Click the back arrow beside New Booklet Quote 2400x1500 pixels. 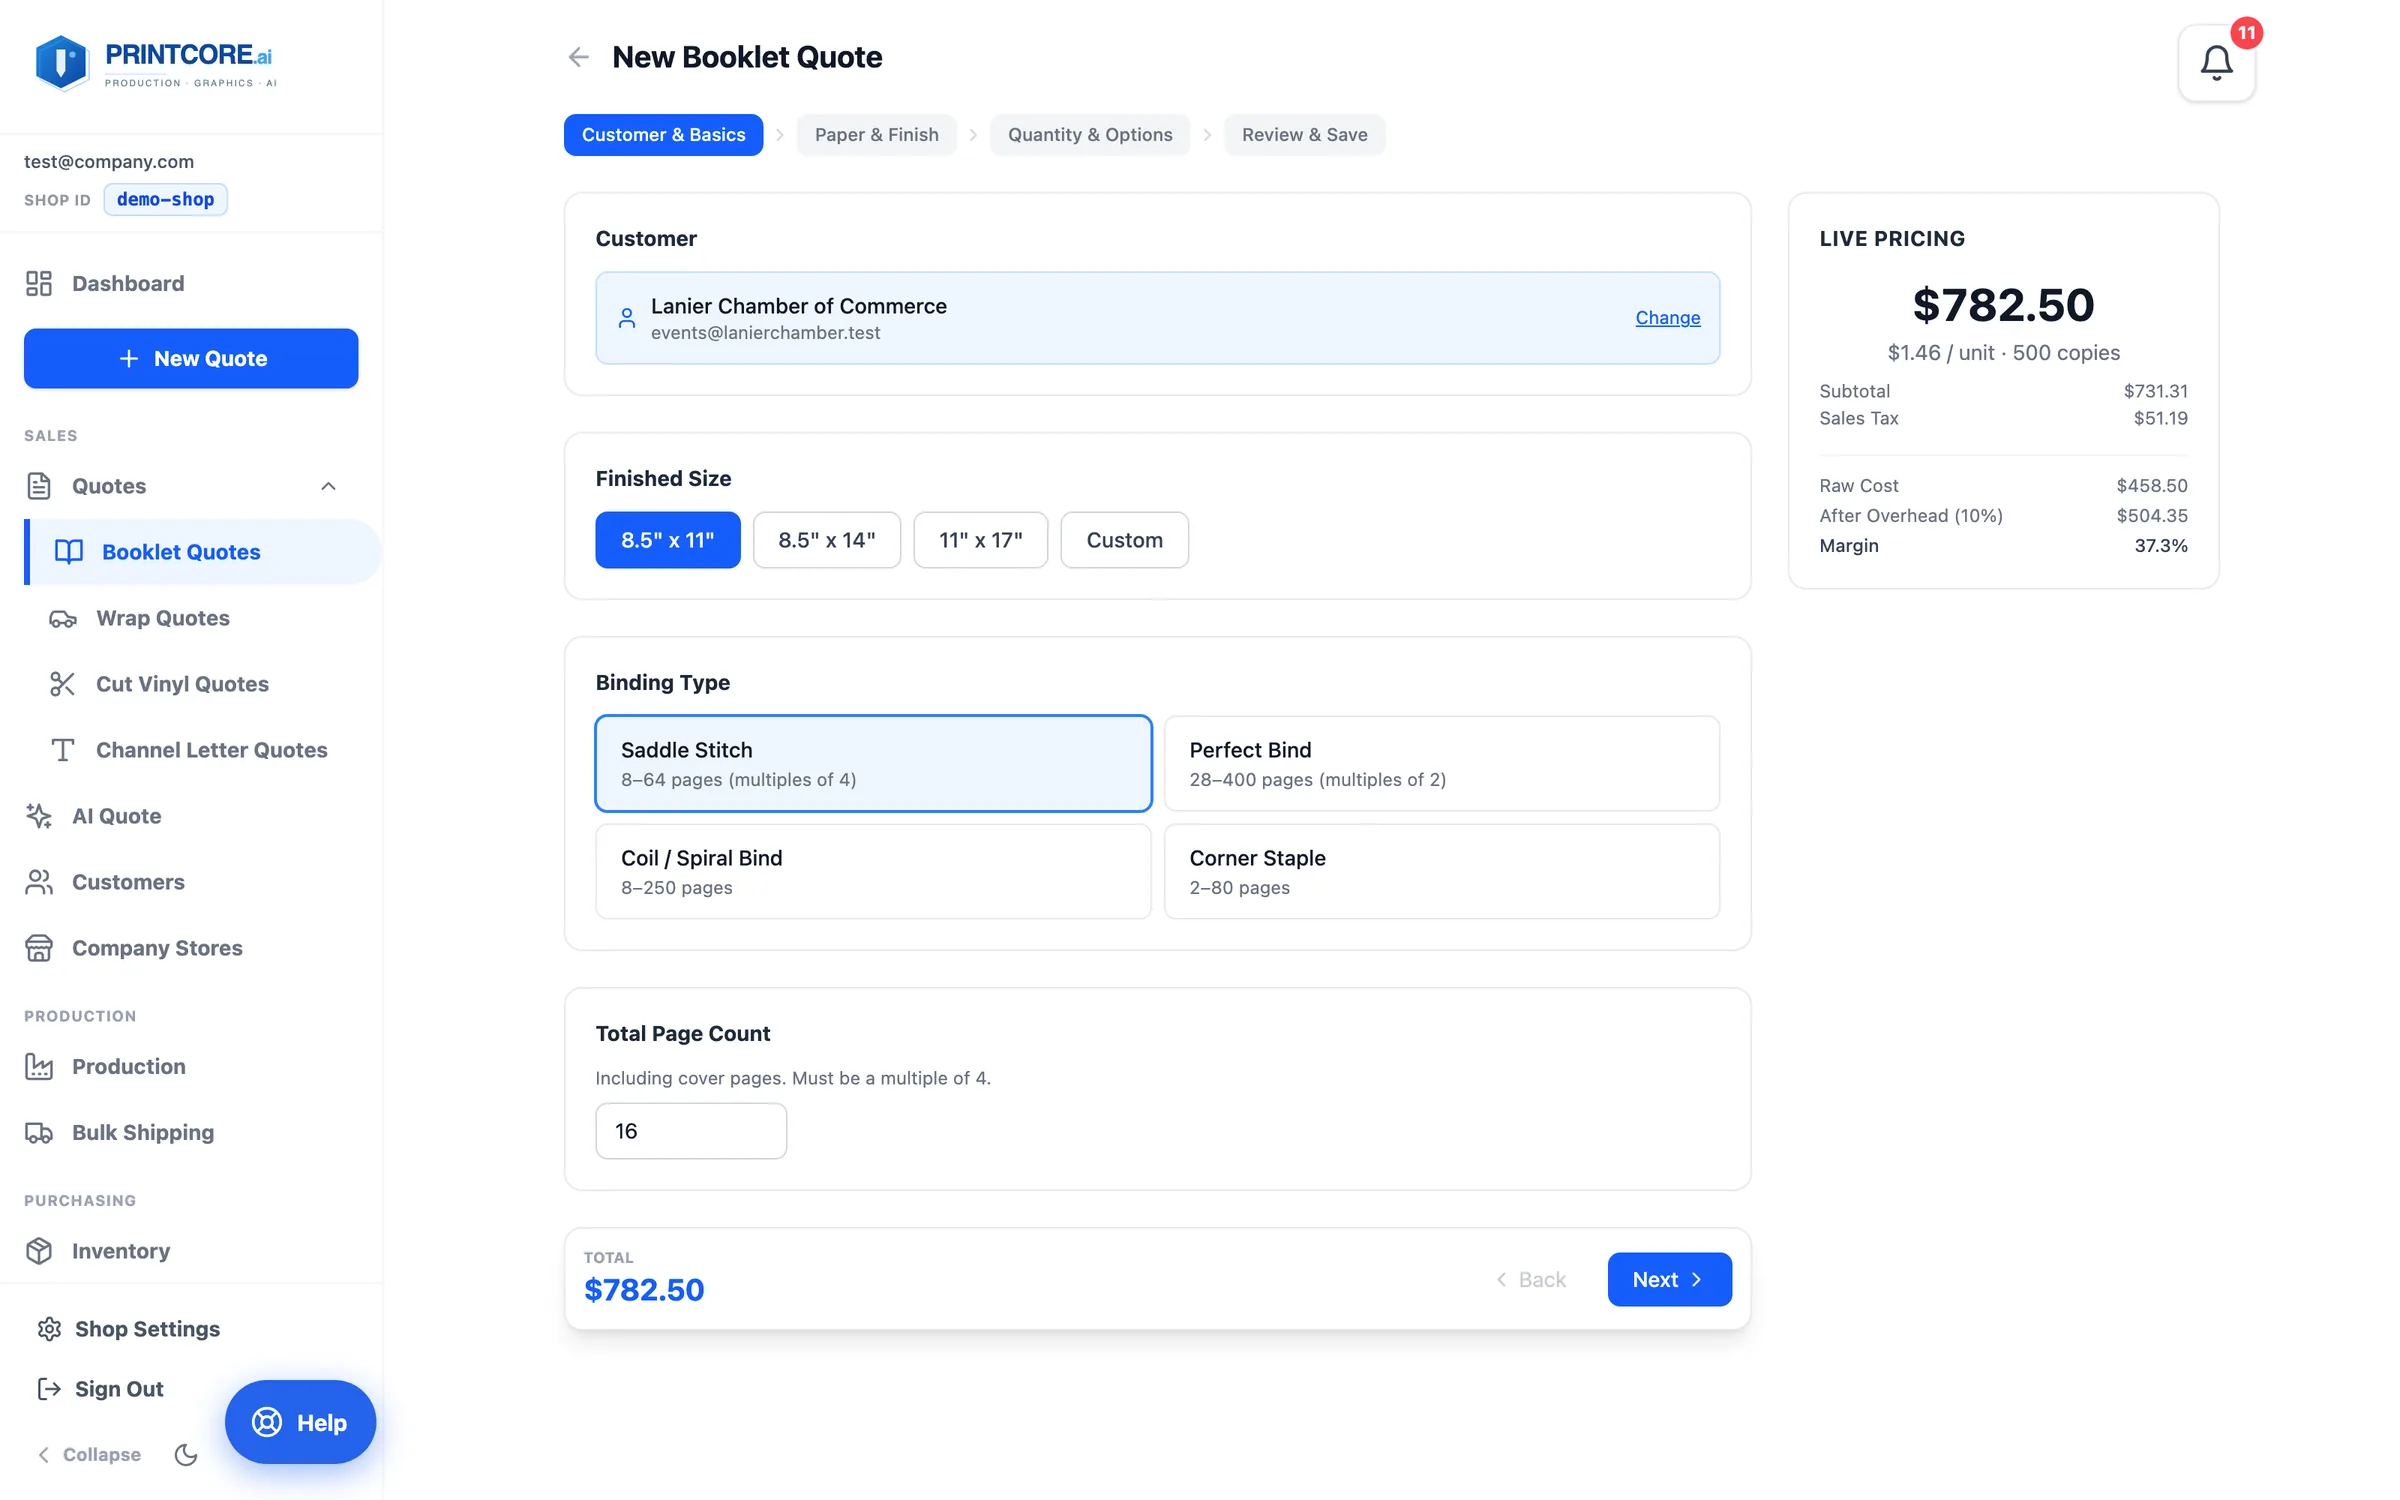[x=578, y=57]
